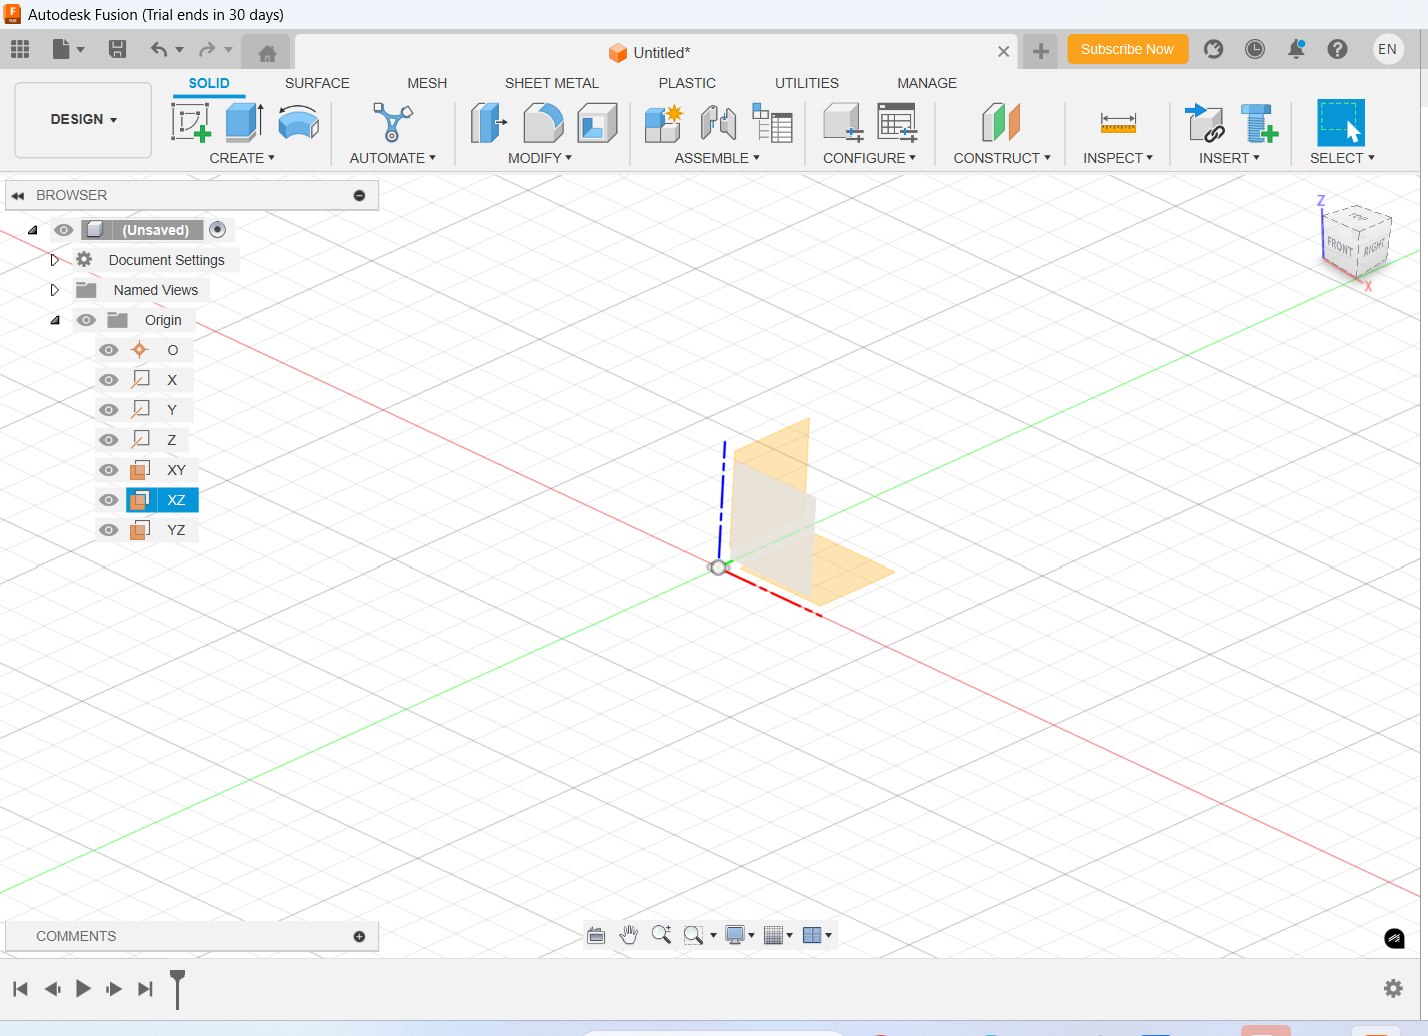The image size is (1428, 1036).
Task: Switch to the SHEET METAL tab
Action: [x=552, y=83]
